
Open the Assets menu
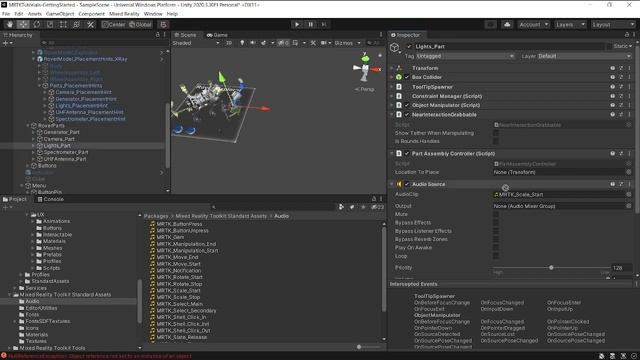point(35,14)
